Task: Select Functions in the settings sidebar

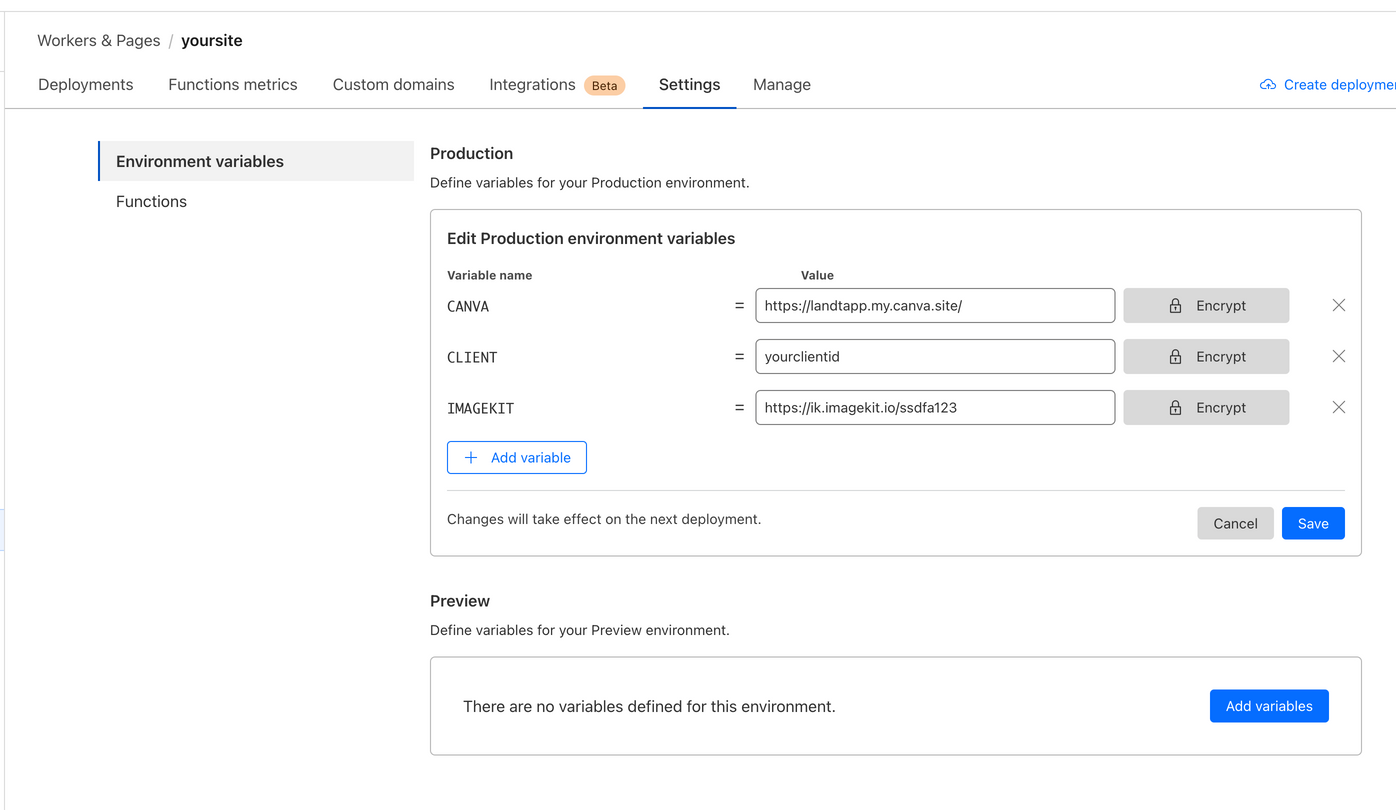Action: point(151,202)
